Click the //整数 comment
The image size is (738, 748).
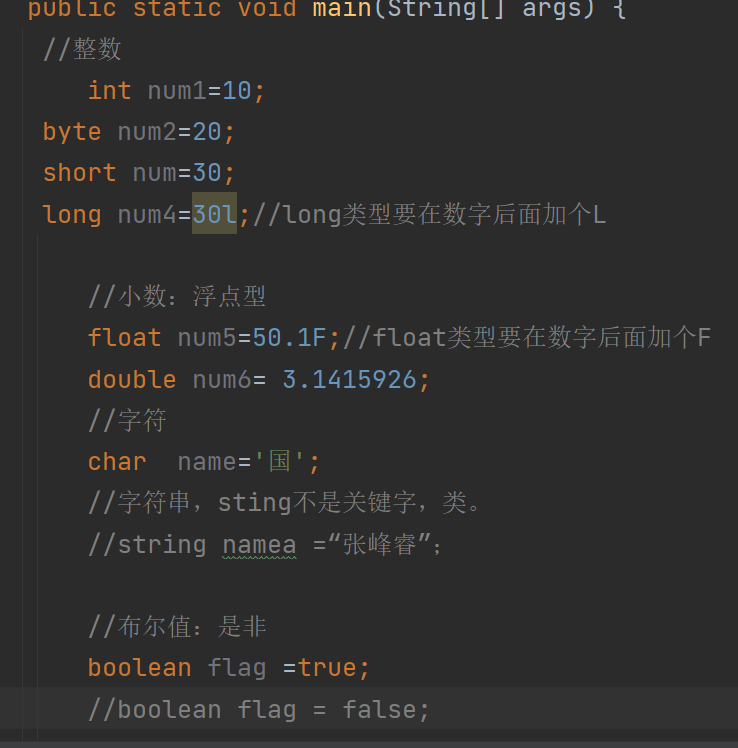[83, 50]
